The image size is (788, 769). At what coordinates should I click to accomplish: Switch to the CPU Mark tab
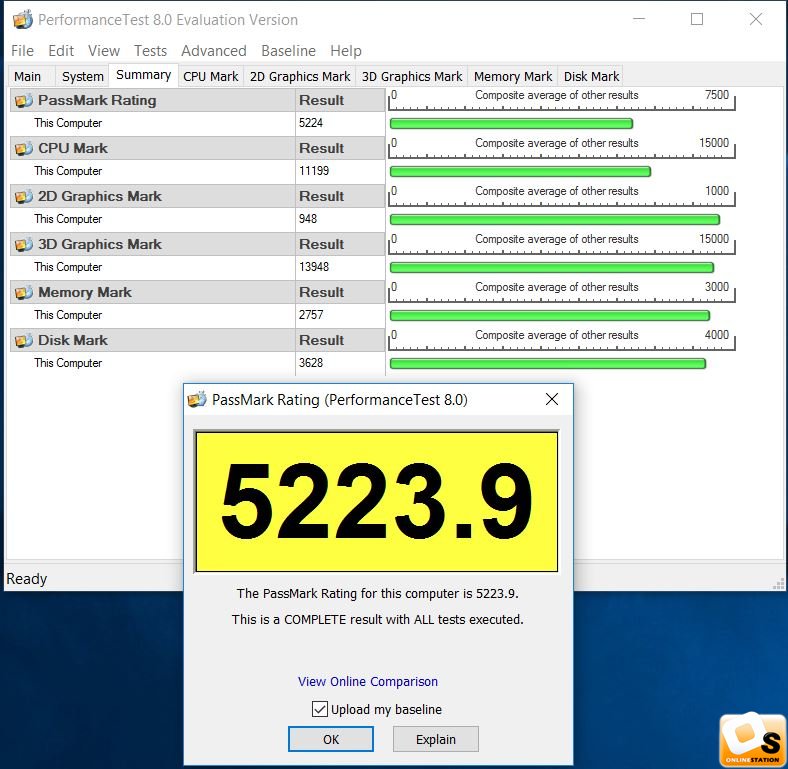click(211, 76)
